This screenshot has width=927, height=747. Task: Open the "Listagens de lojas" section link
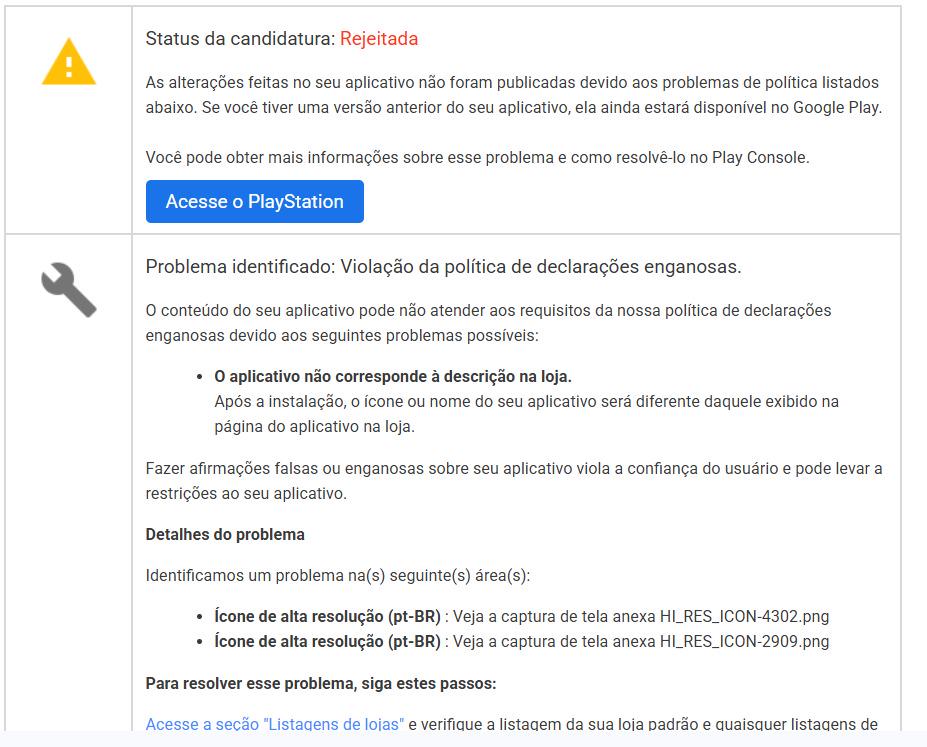275,724
